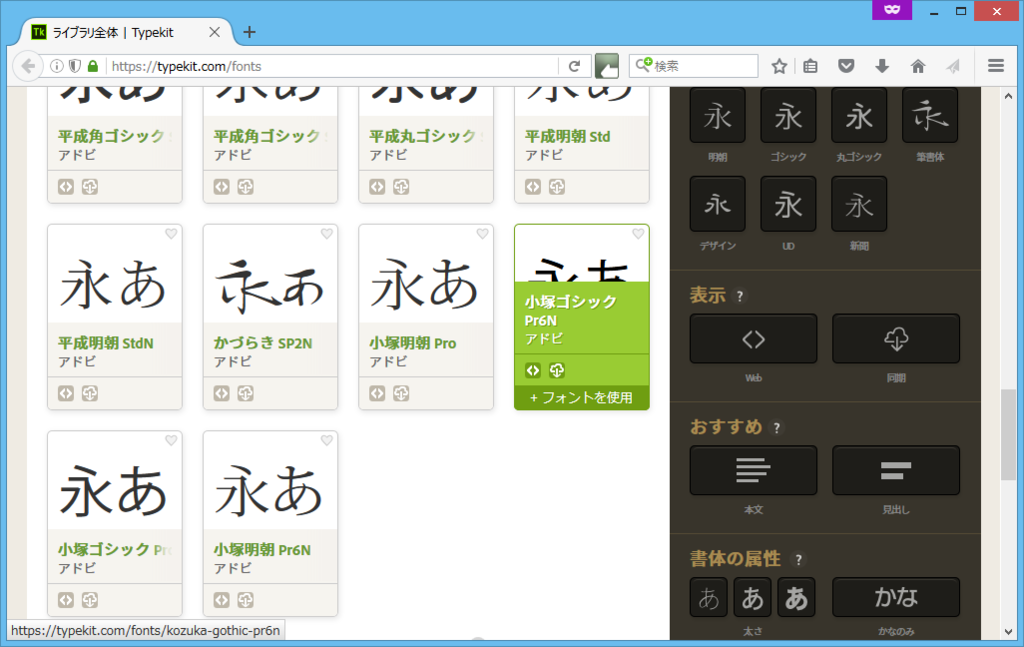
Task: Choose the light weight あ filter
Action: click(x=709, y=597)
